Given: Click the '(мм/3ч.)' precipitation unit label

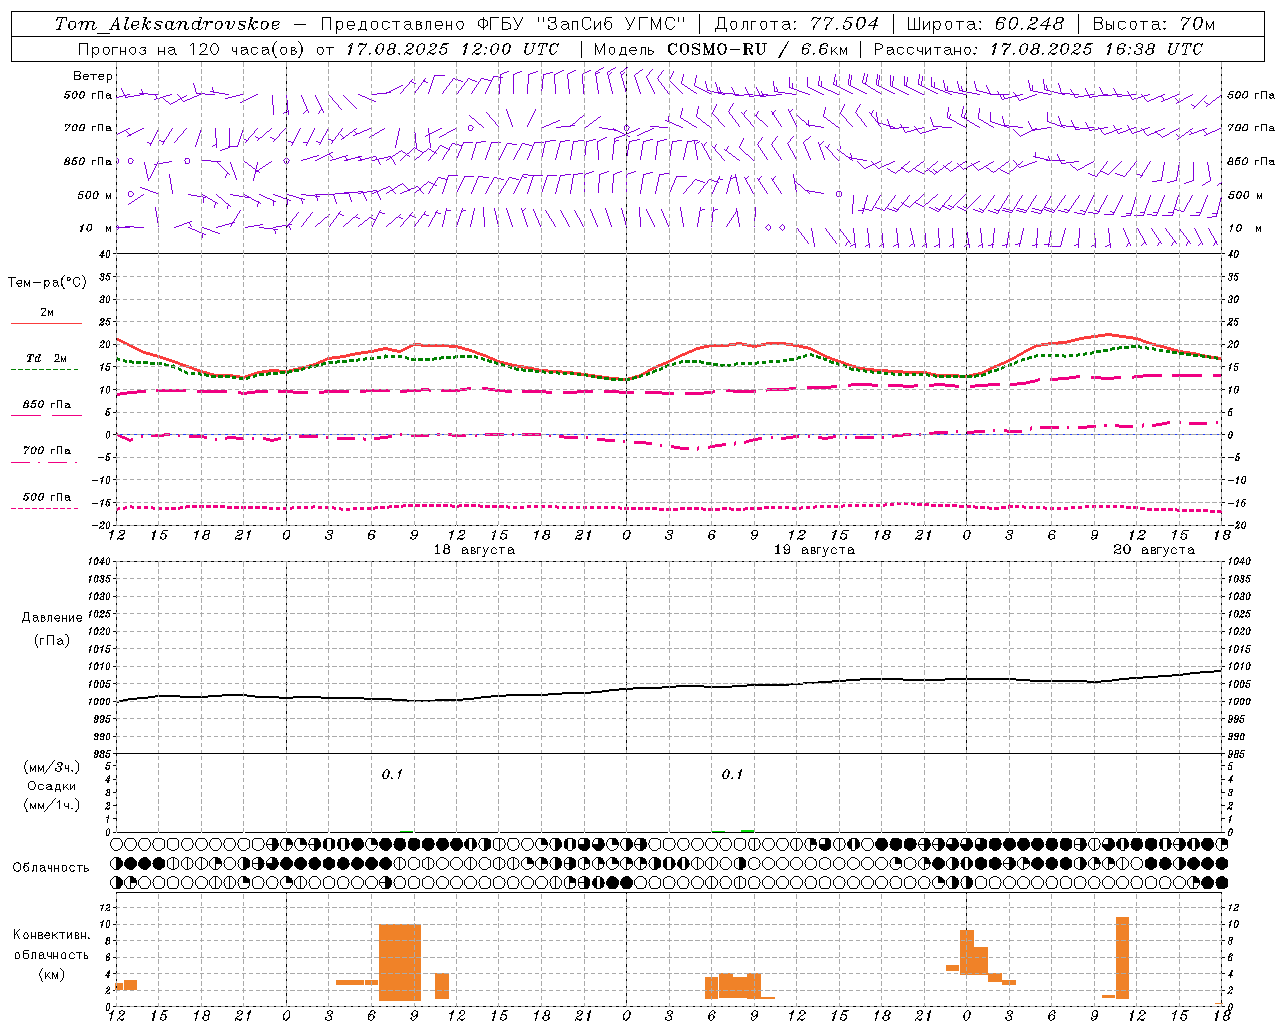Looking at the screenshot, I should click(x=52, y=768).
